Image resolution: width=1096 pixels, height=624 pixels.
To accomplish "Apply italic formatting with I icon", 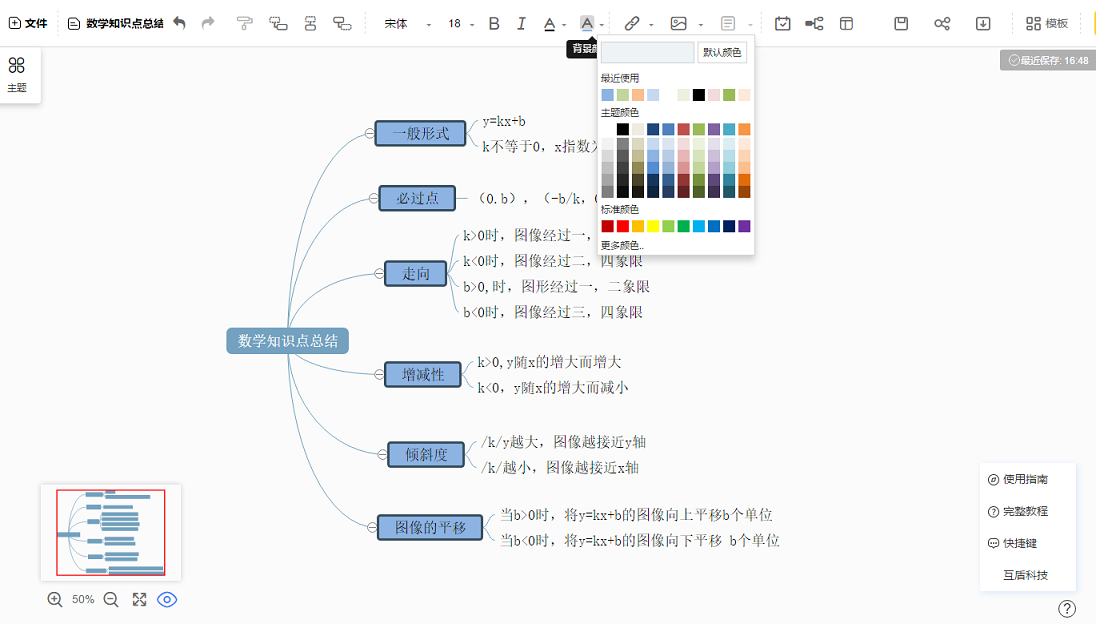I will point(521,23).
